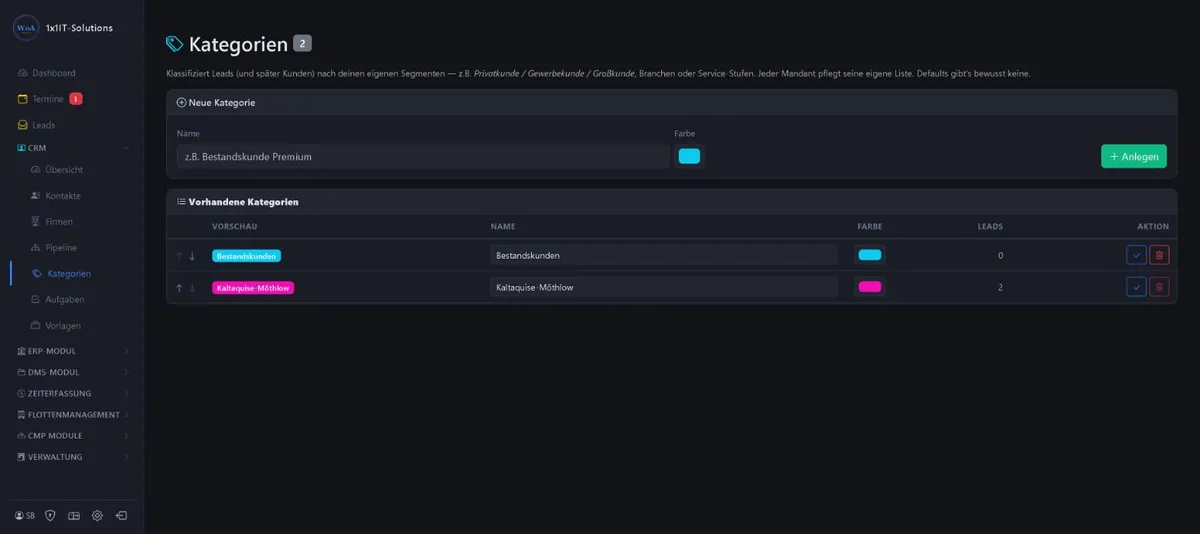The height and width of the screenshot is (534, 1200).
Task: Expand the DMS-MODUL section
Action: [72, 372]
